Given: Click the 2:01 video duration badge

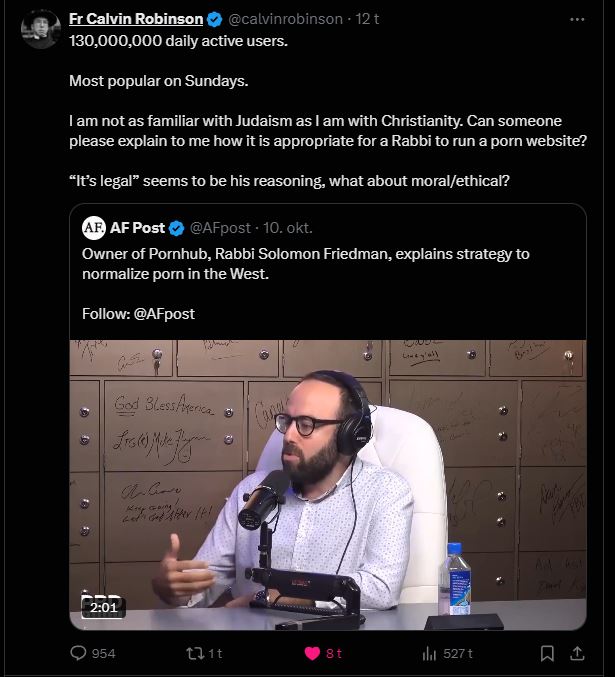Looking at the screenshot, I should click(x=103, y=607).
